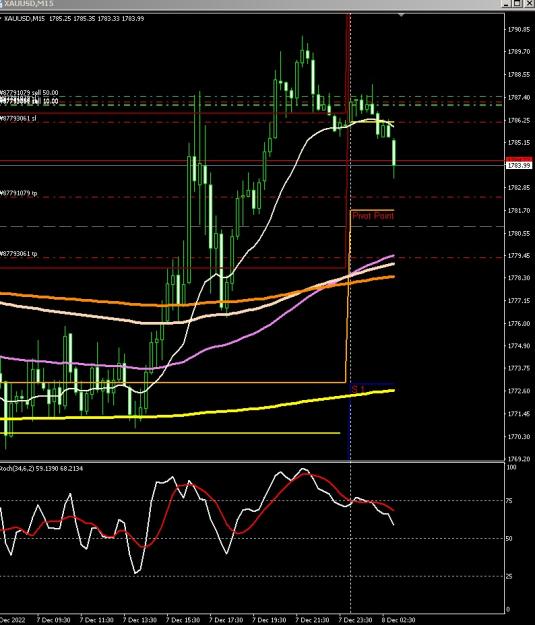
Task: Click time axis label 7 Dec 19:30
Action: [x=269, y=620]
